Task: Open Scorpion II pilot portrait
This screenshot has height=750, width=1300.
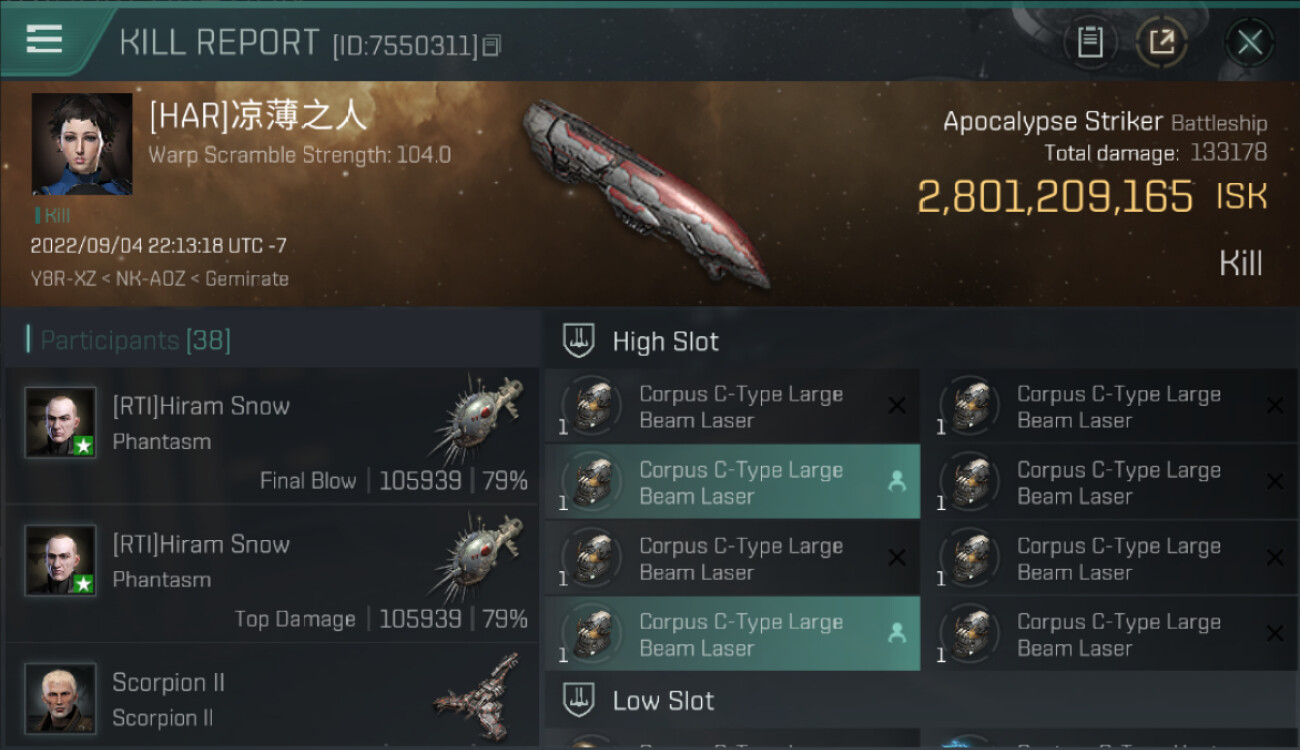Action: point(61,698)
